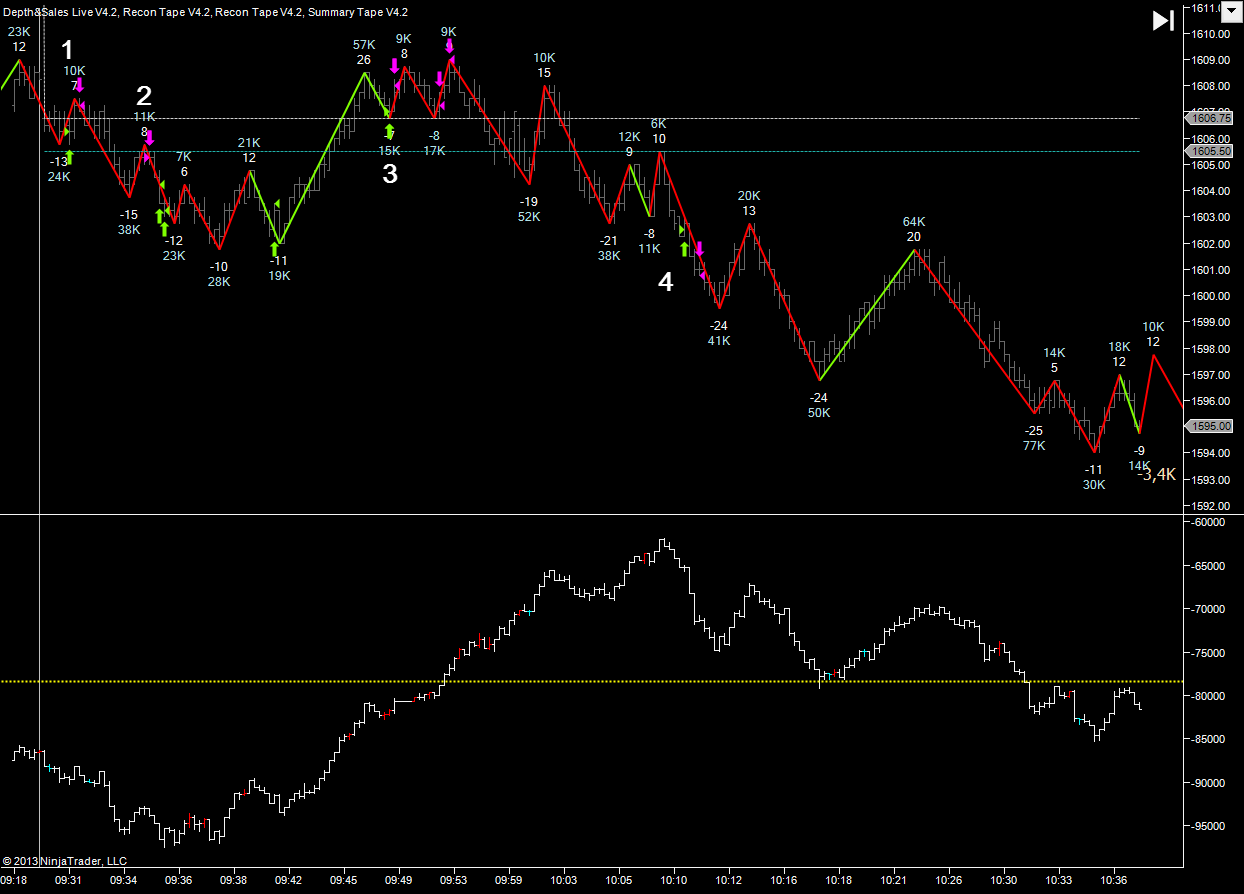This screenshot has height=894, width=1244.
Task: Click the 10:10 time axis label
Action: point(674,880)
